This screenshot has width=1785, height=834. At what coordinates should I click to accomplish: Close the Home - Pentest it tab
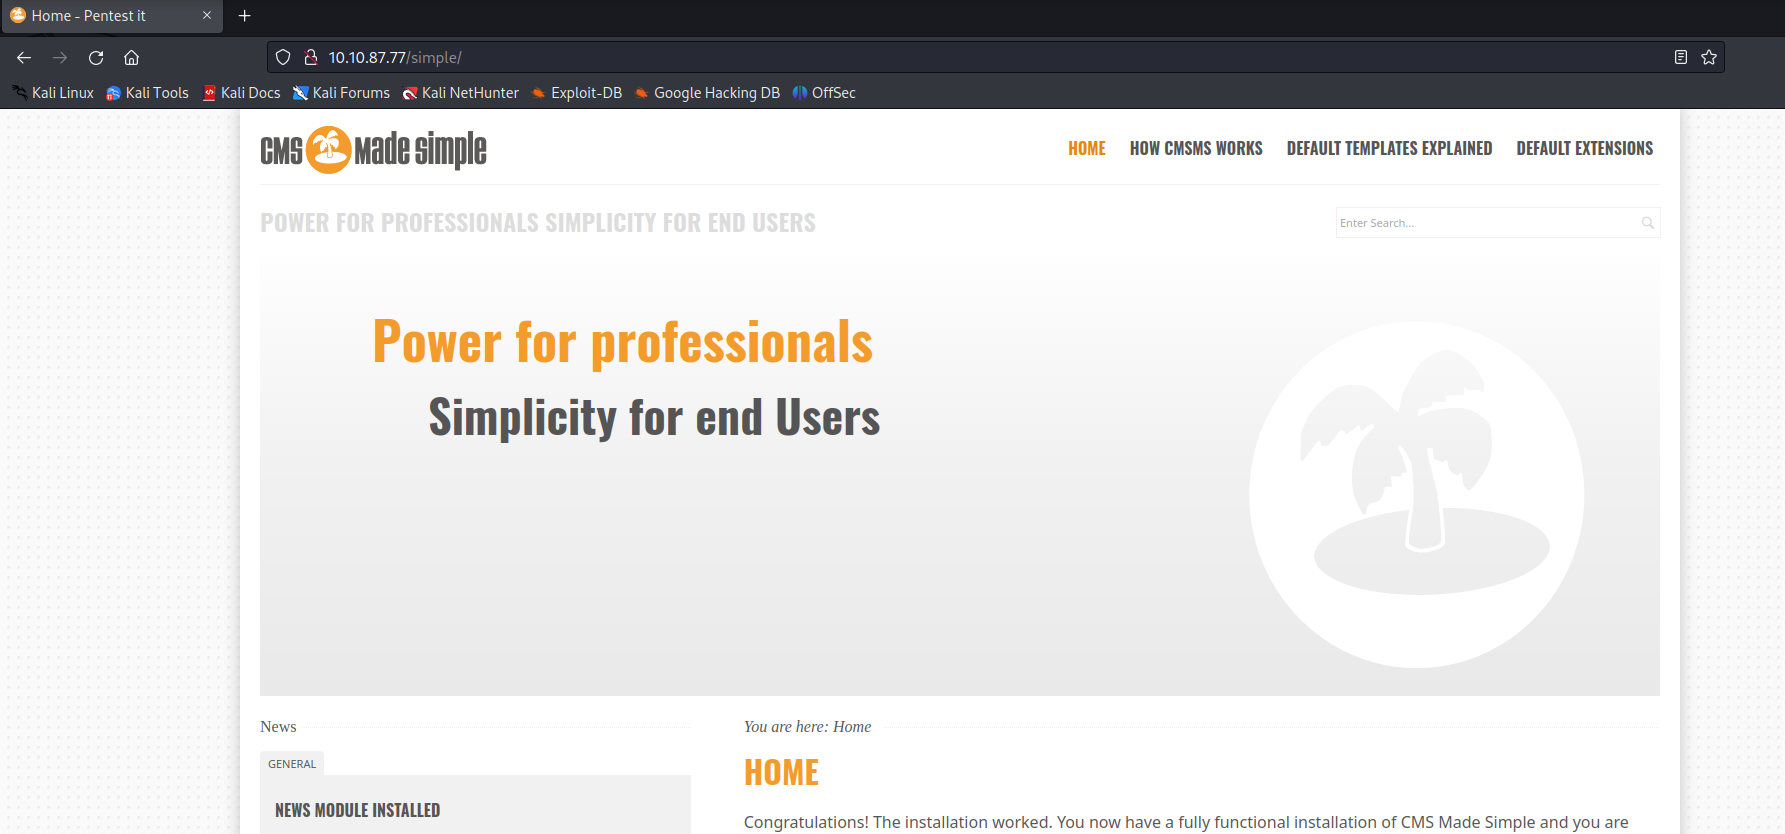pos(207,16)
